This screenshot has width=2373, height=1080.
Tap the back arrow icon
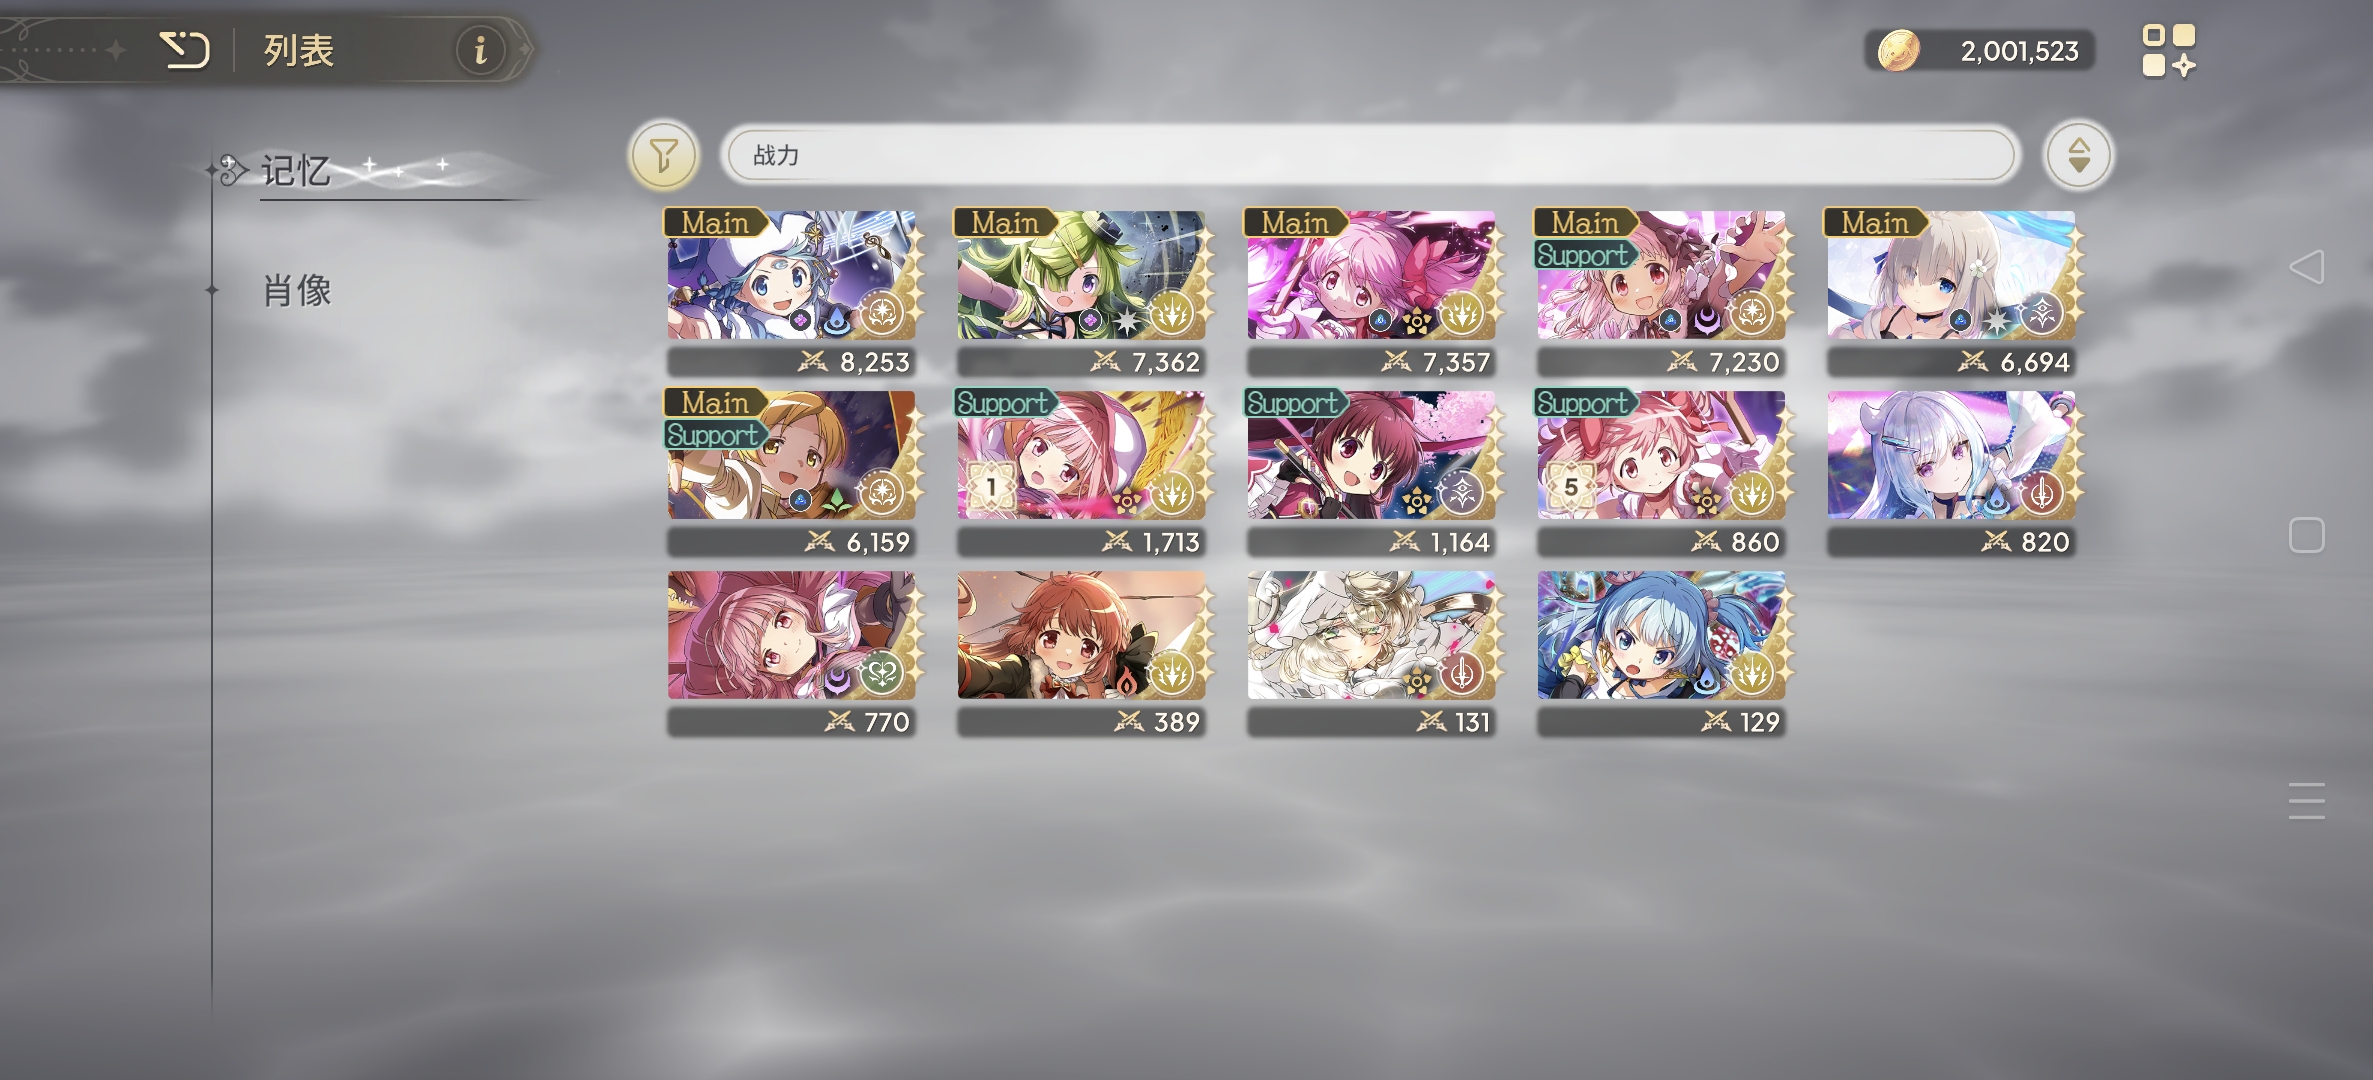(x=185, y=49)
